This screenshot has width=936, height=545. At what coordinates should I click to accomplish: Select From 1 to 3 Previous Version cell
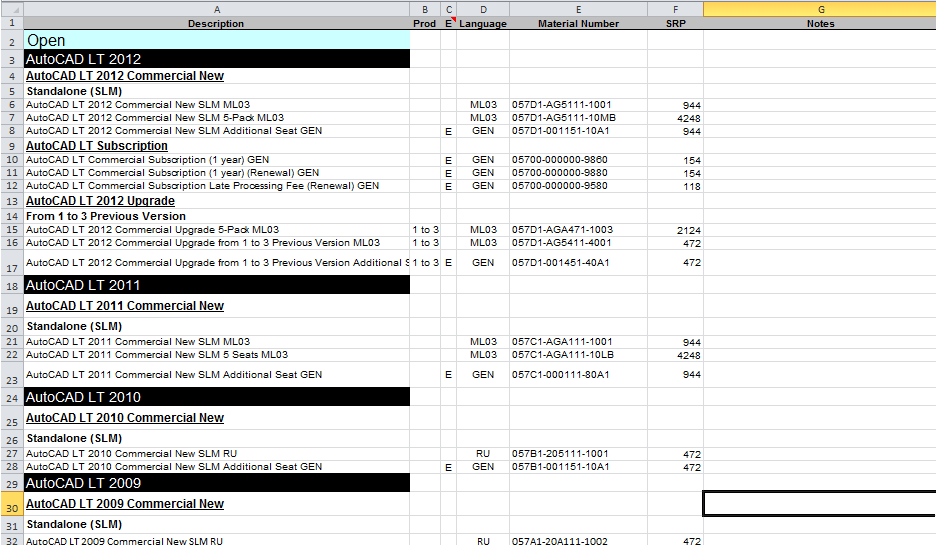tap(217, 216)
